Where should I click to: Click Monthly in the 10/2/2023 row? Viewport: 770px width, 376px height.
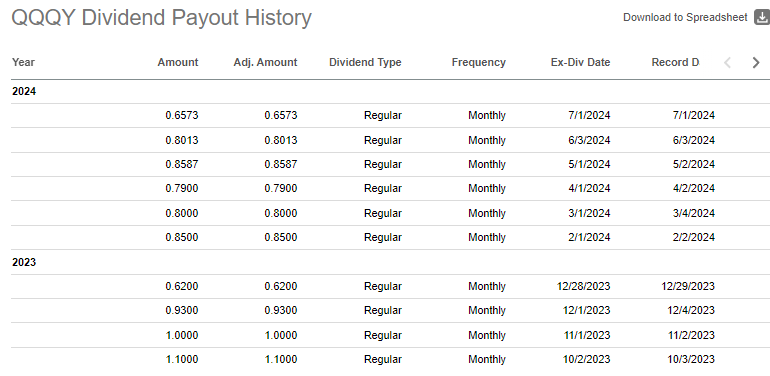coord(487,359)
